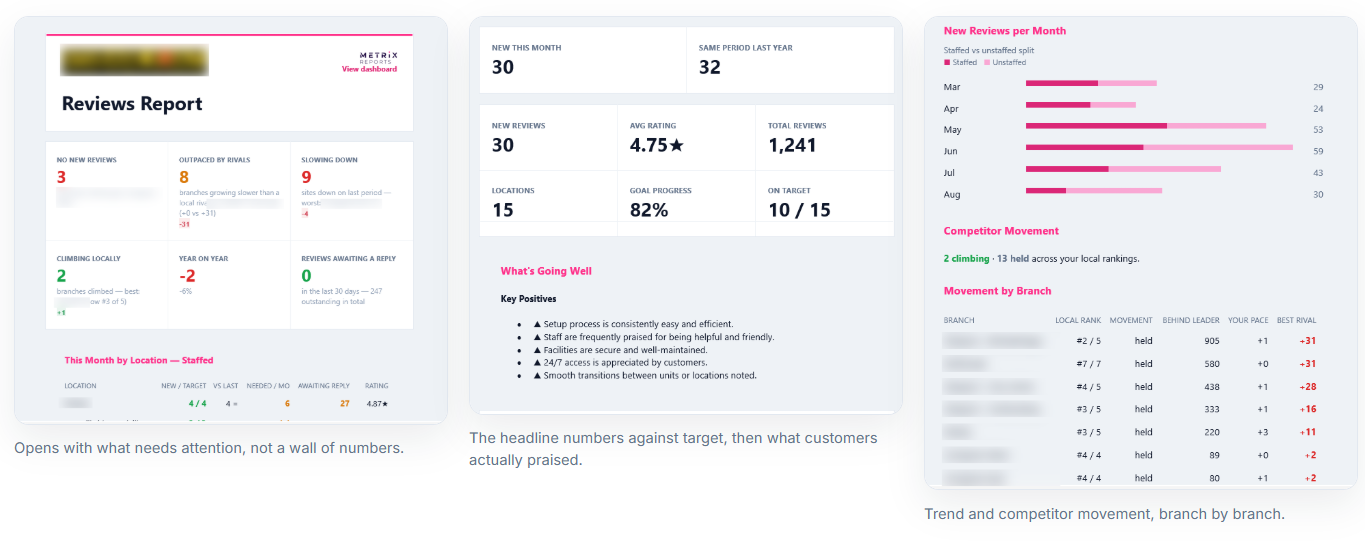Screen dimensions: 1365x543
Task: Click the May bar in monthly chart
Action: [x=1146, y=126]
